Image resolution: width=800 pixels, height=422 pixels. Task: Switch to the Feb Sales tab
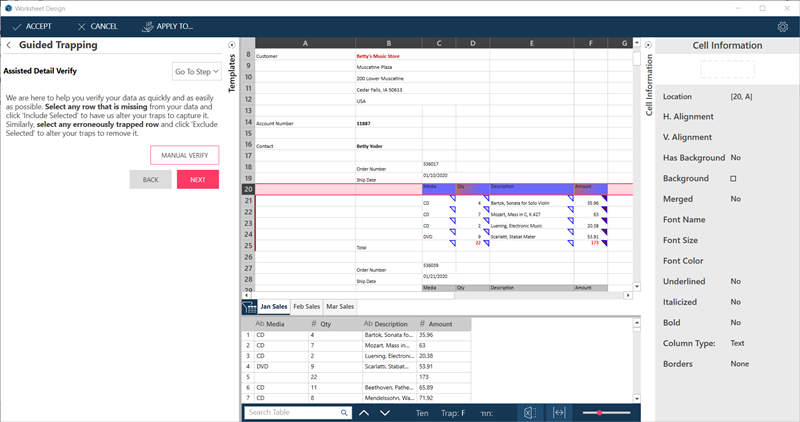(x=306, y=306)
